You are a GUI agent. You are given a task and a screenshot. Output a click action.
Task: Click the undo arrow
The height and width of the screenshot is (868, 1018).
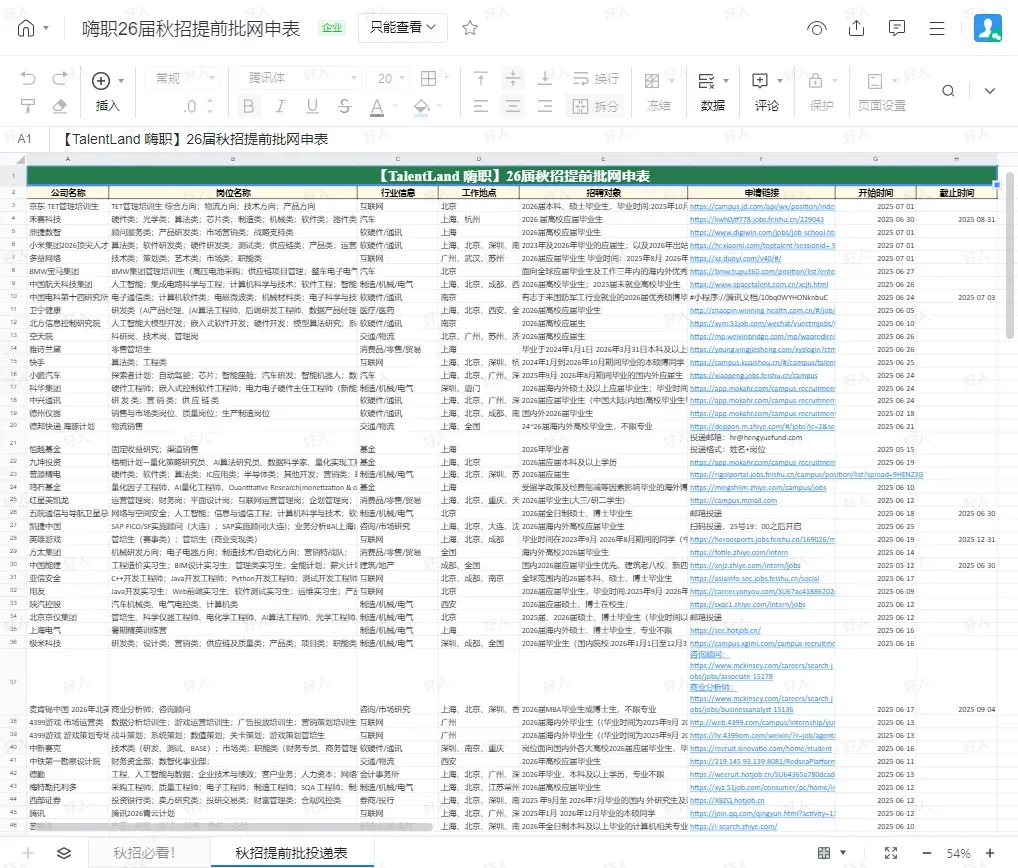click(28, 79)
